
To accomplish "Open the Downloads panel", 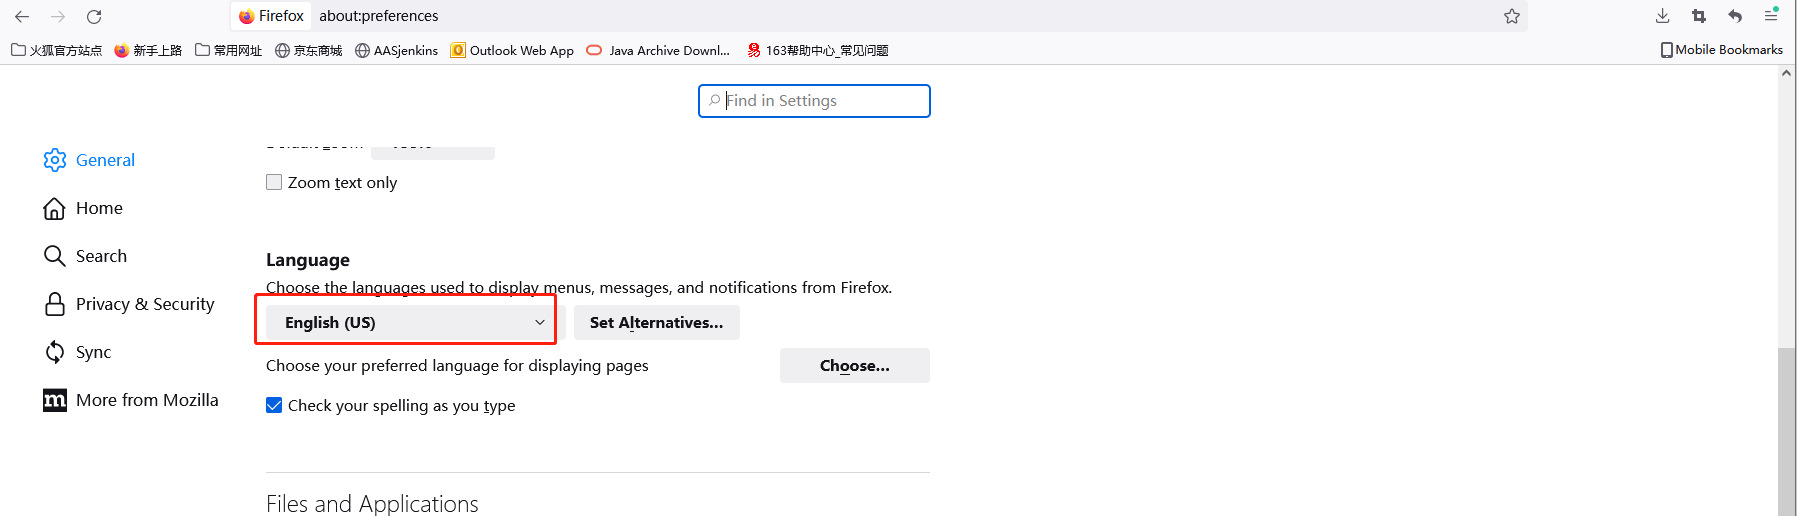I will coord(1662,16).
